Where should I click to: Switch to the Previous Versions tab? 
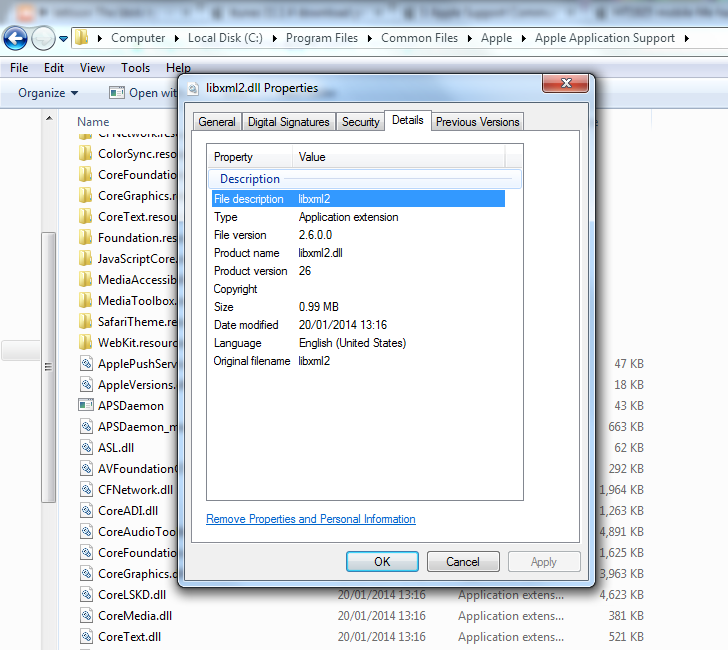[477, 122]
